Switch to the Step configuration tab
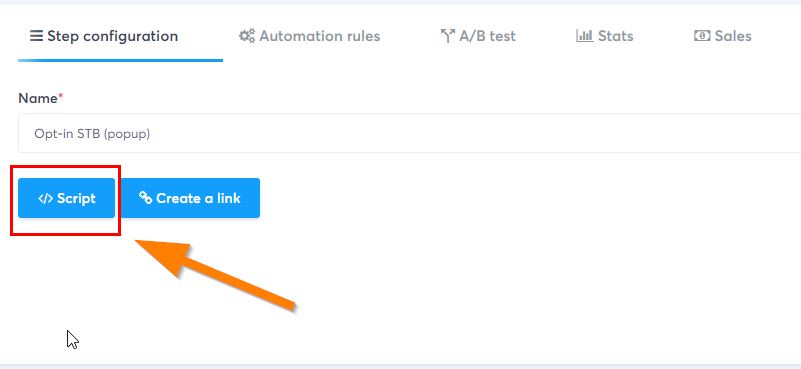Viewport: 801px width, 369px height. click(x=104, y=36)
